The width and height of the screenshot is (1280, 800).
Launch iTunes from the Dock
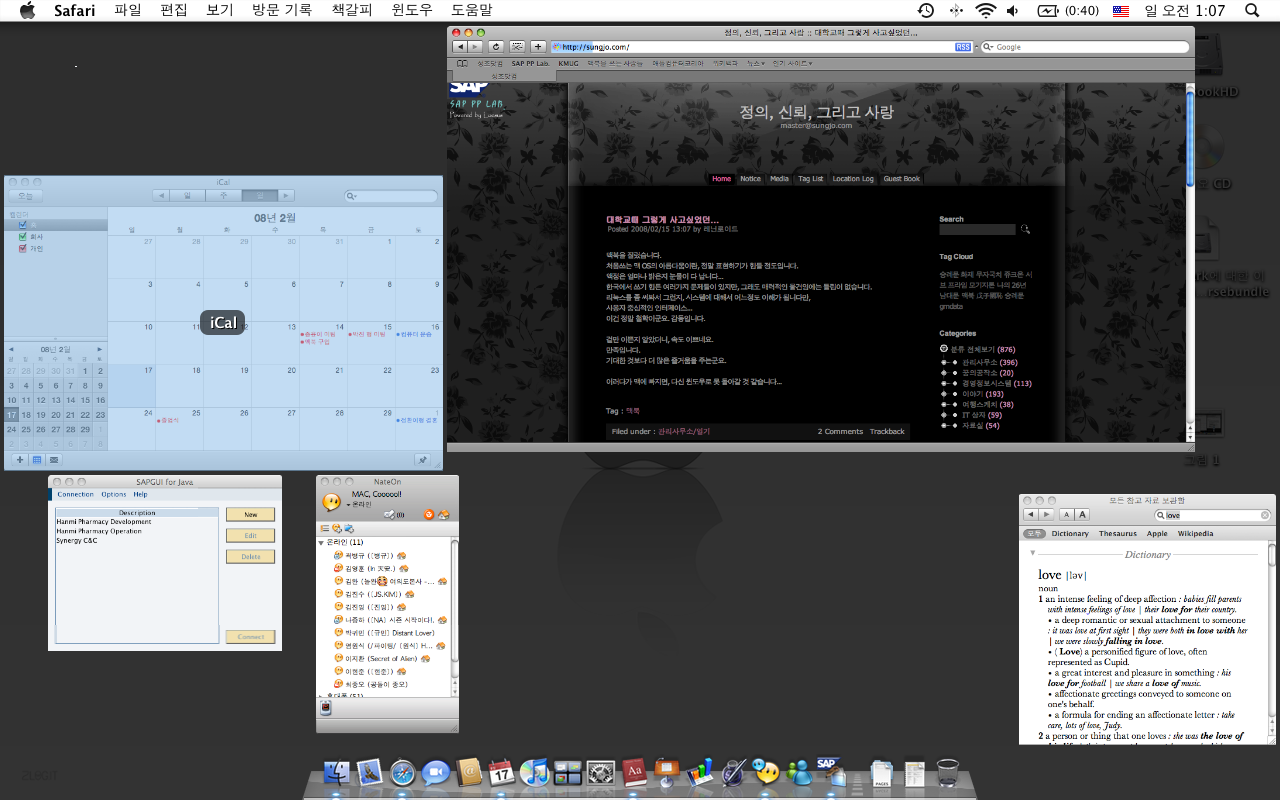coord(535,773)
